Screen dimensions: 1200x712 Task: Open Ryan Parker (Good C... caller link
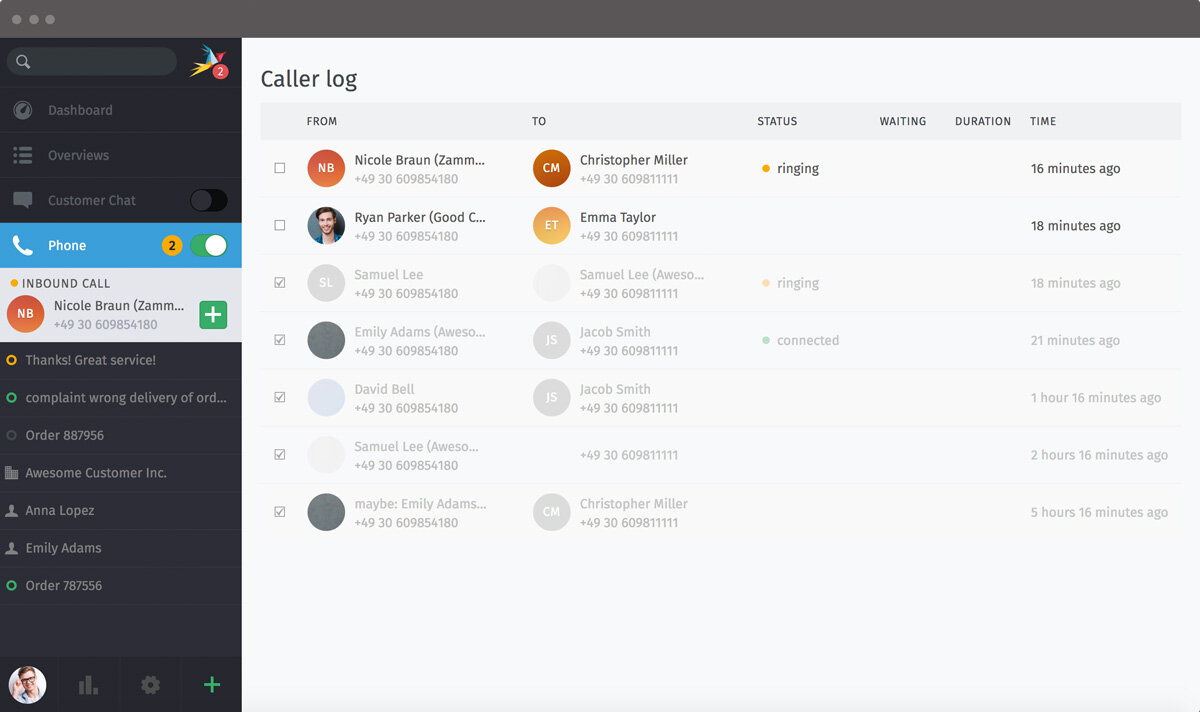coord(420,217)
